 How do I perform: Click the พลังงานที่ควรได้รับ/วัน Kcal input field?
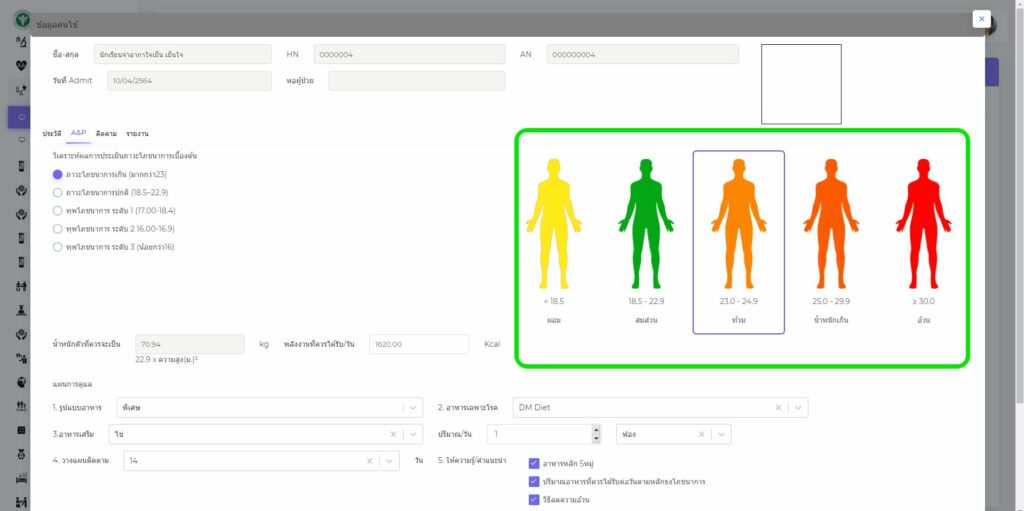click(418, 344)
